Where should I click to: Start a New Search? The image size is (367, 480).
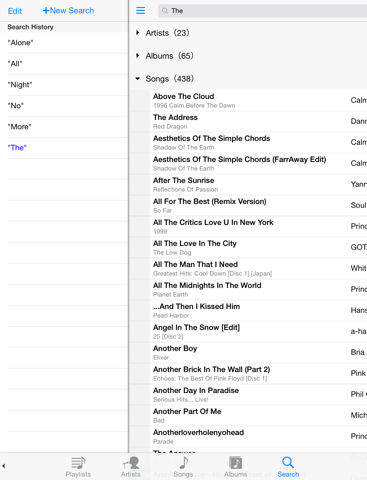point(68,11)
